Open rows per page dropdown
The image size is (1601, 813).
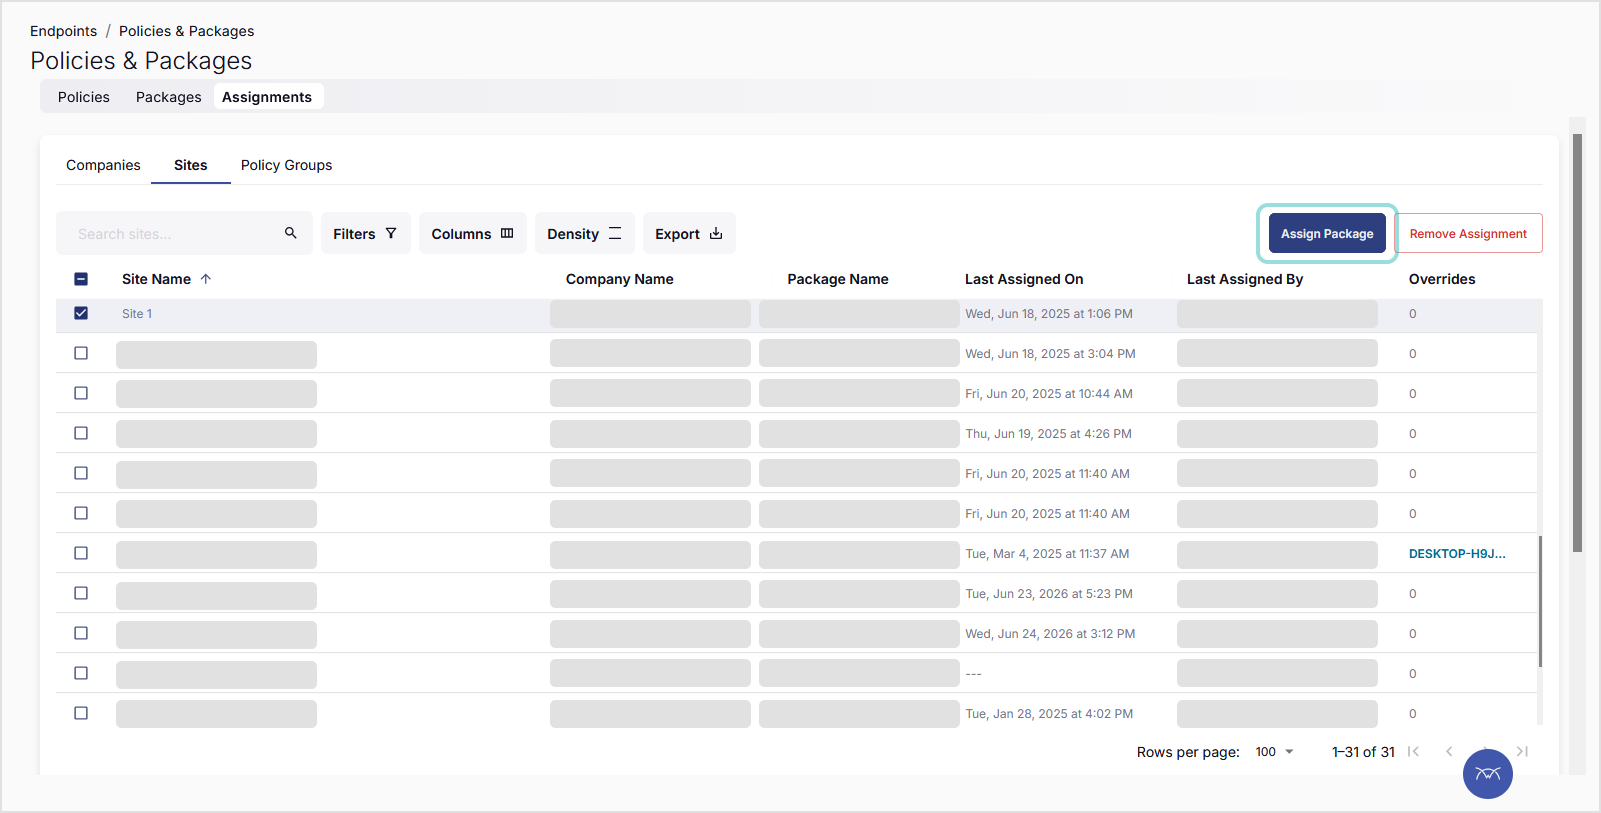pos(1275,751)
